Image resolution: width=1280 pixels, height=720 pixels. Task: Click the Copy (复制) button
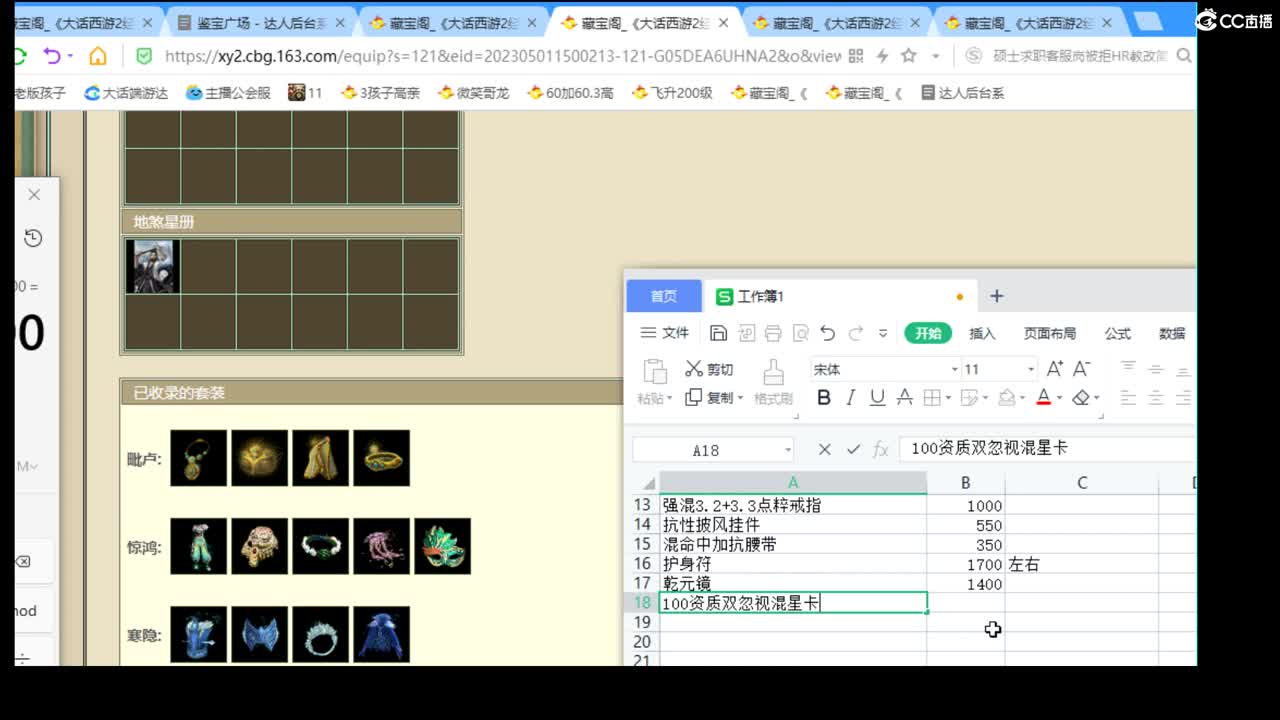tap(709, 398)
